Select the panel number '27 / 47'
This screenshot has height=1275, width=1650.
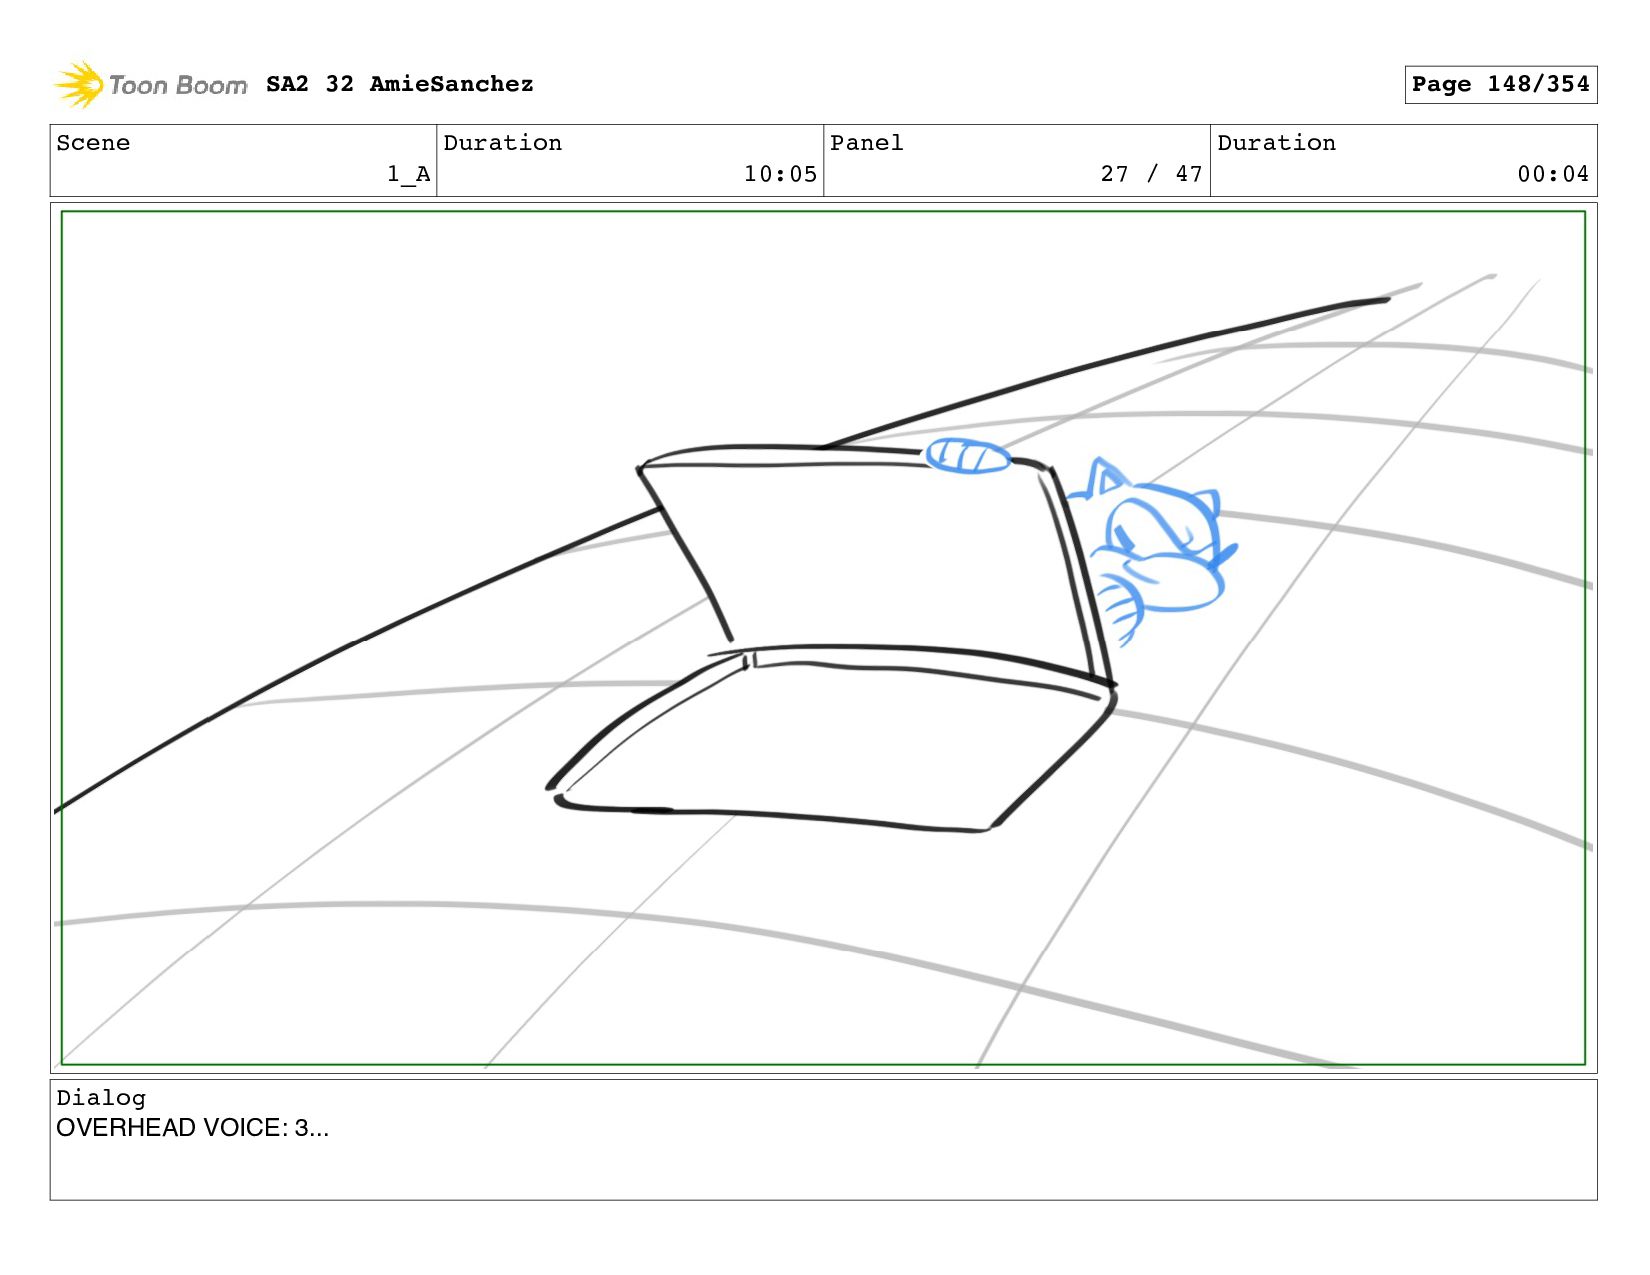point(1152,174)
